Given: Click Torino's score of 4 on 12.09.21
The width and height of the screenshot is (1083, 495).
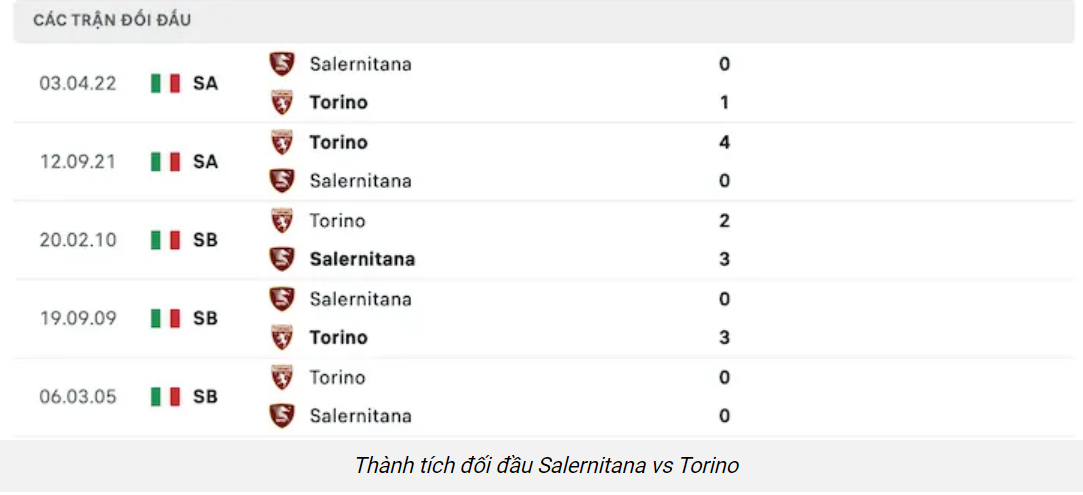Looking at the screenshot, I should pos(724,142).
